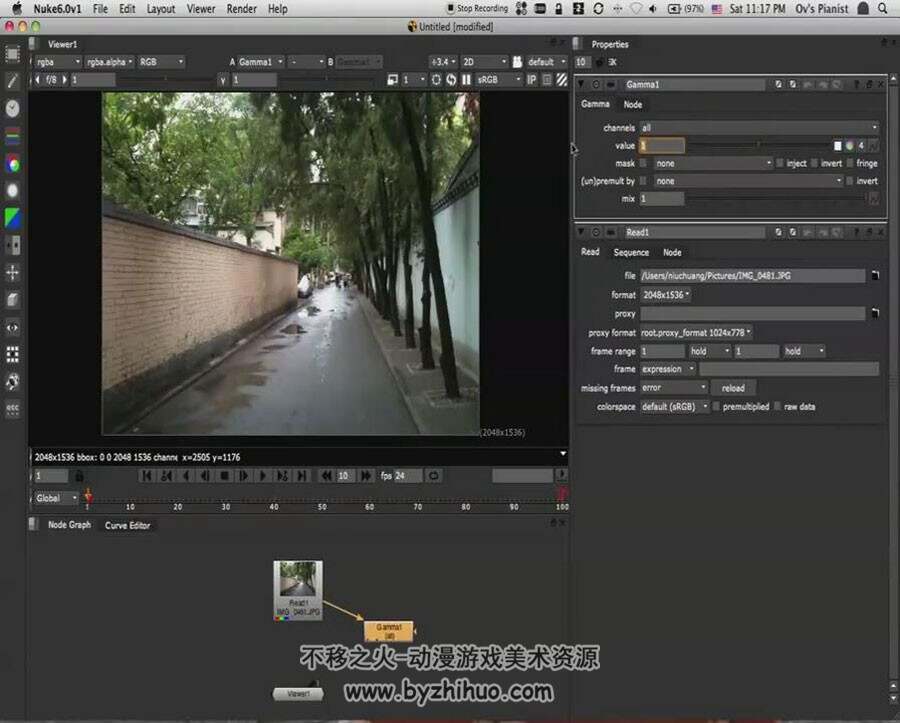Image resolution: width=900 pixels, height=723 pixels.
Task: Open the Viewer menu
Action: coord(200,9)
